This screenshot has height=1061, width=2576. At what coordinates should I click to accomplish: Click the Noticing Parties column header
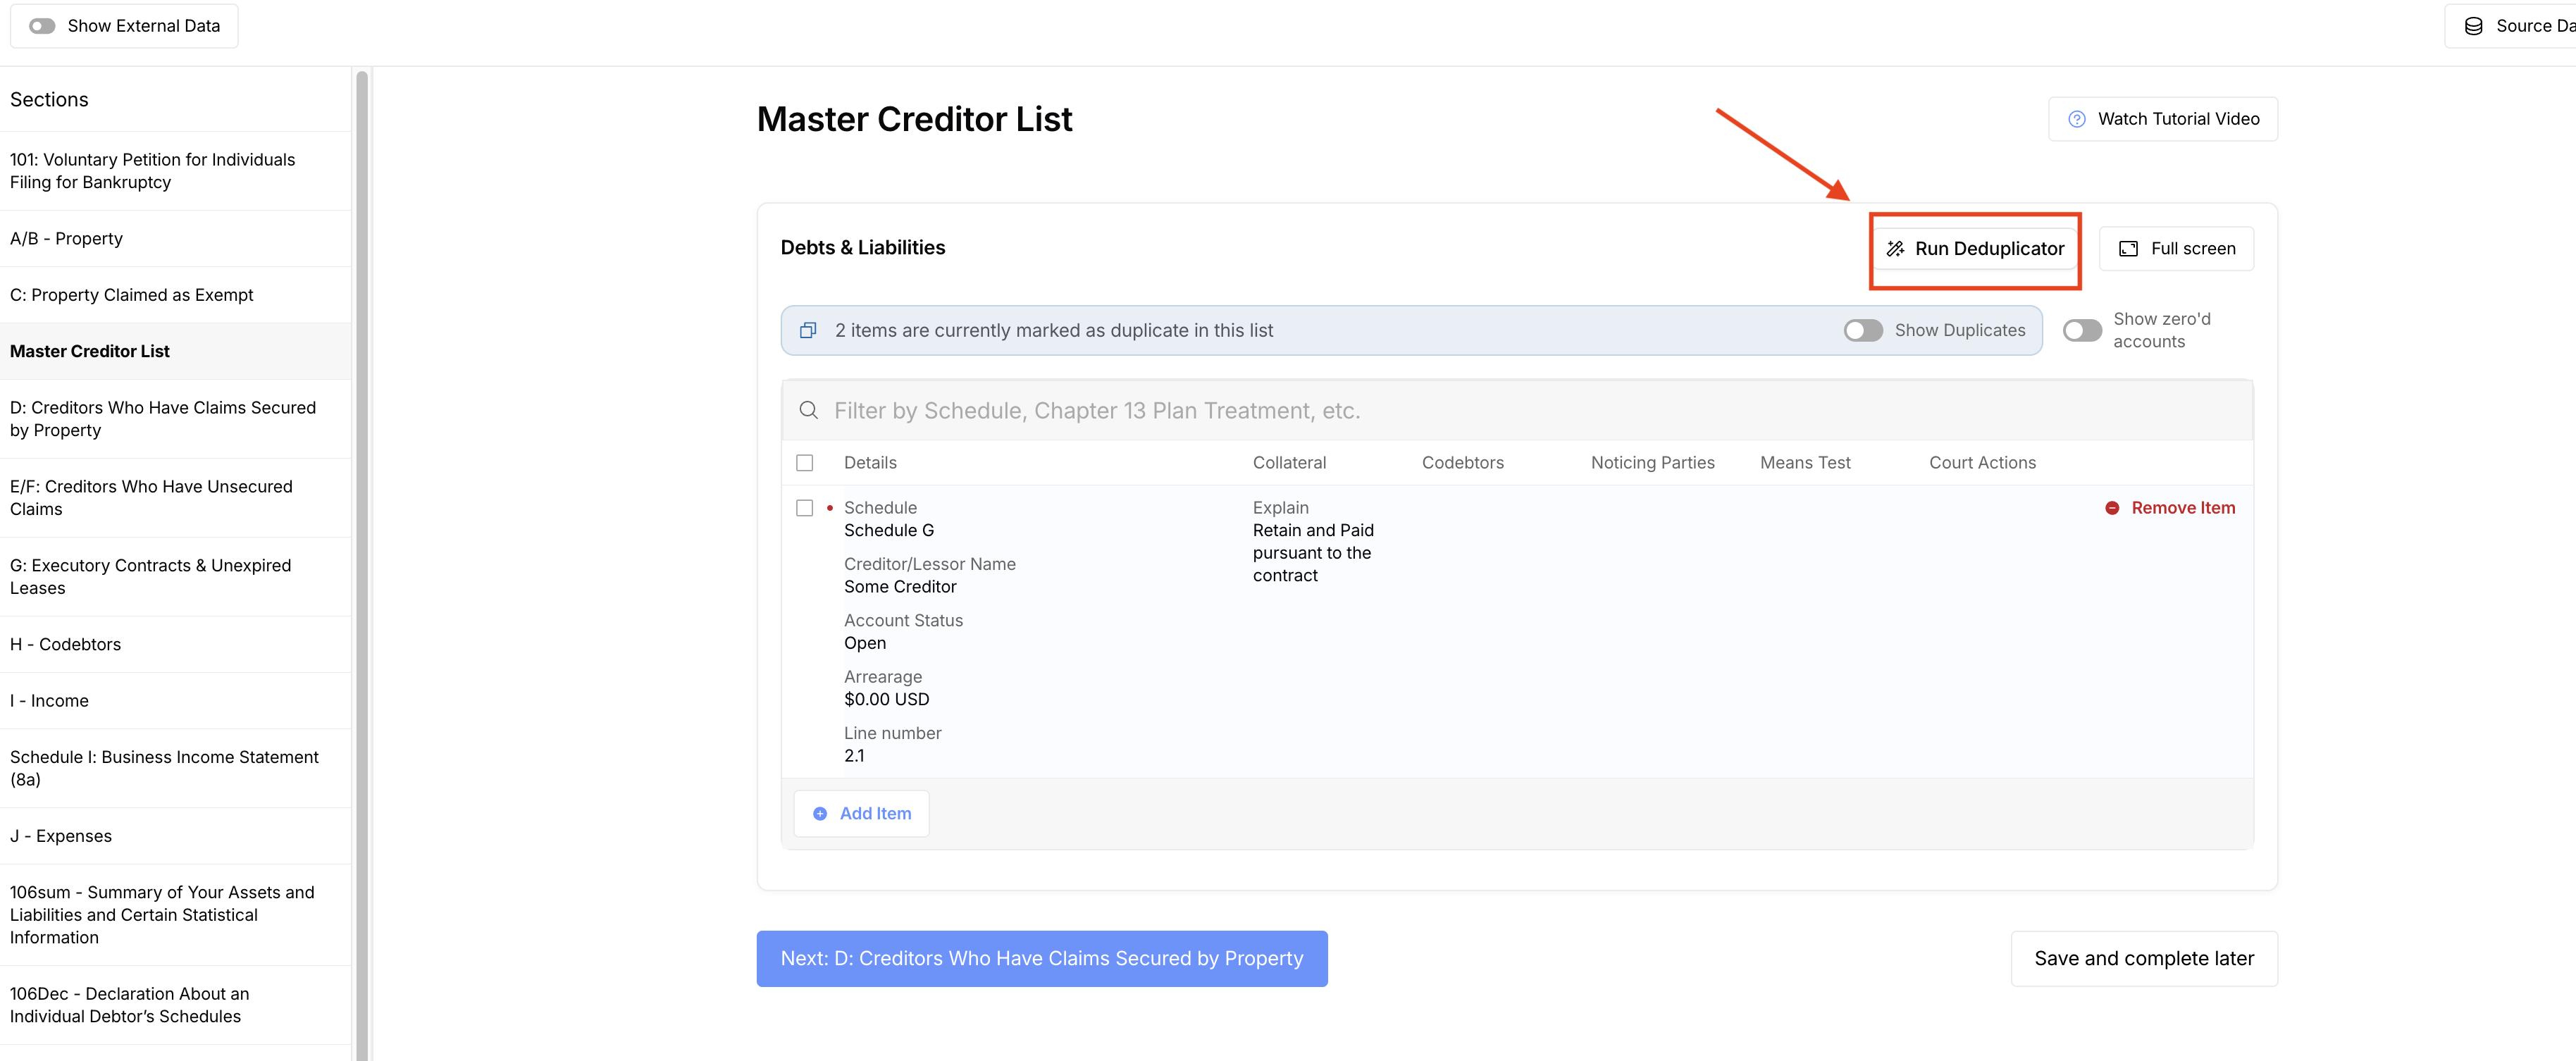coord(1652,463)
